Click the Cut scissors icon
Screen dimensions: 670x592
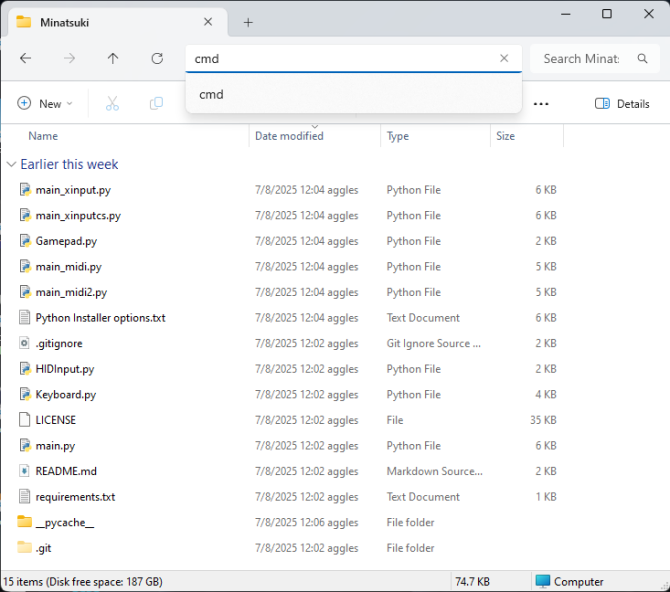(x=112, y=103)
